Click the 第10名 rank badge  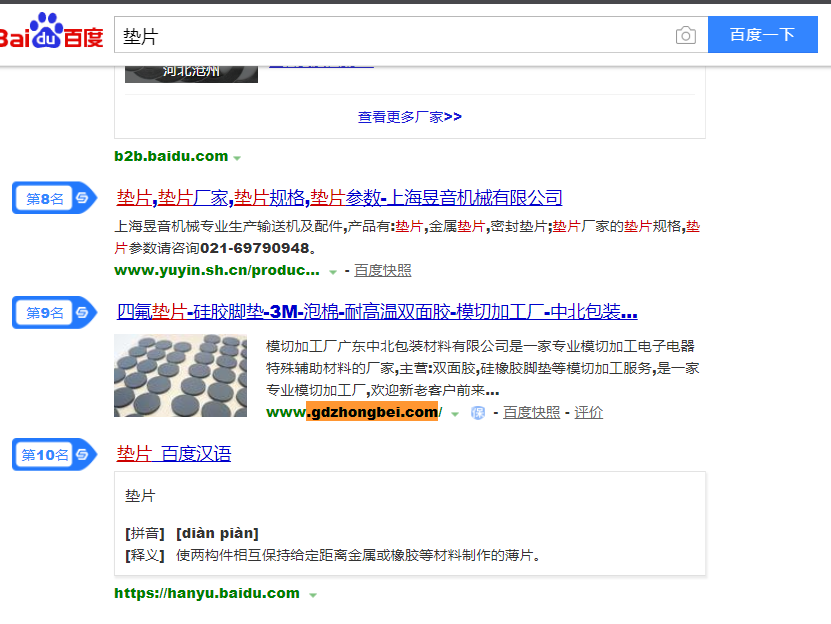55,454
